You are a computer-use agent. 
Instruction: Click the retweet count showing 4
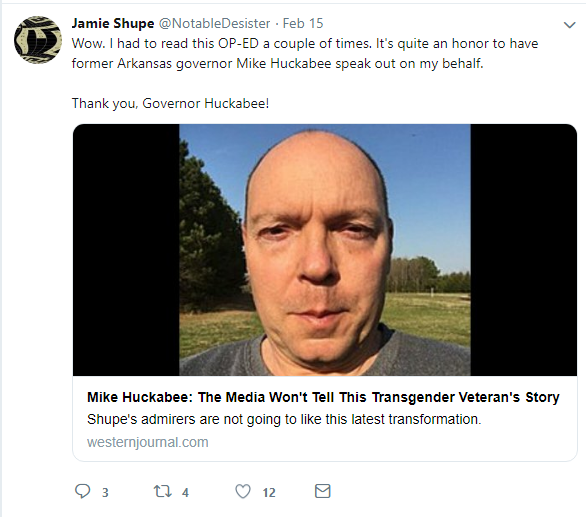tap(185, 493)
